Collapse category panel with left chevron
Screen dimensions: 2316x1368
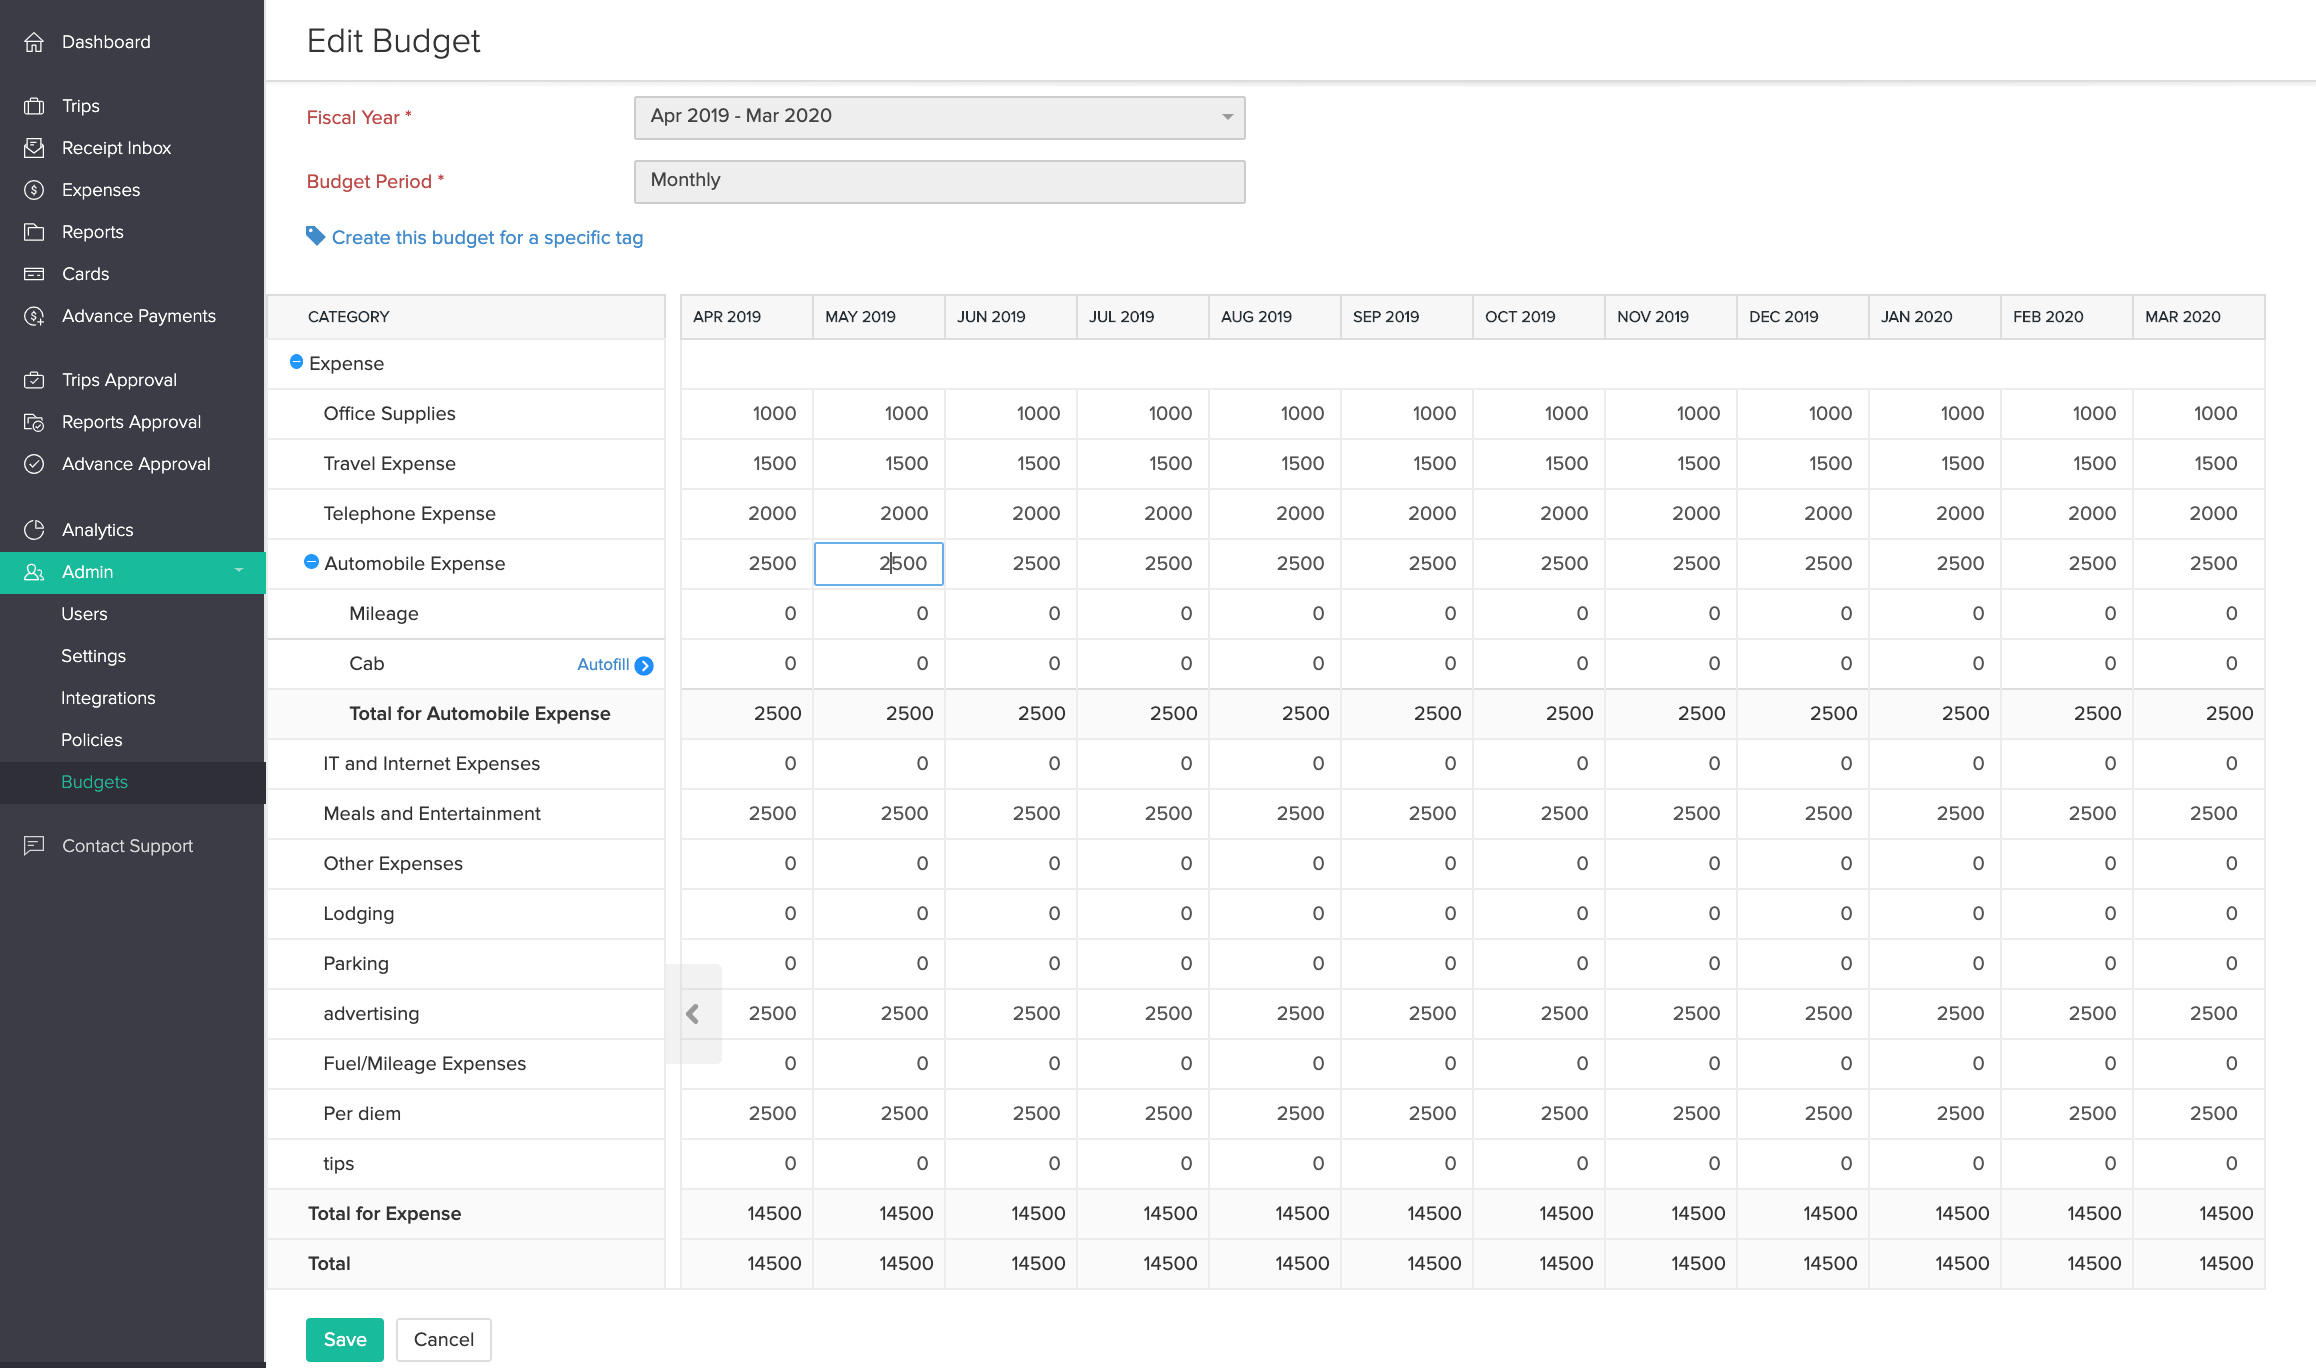692,1014
